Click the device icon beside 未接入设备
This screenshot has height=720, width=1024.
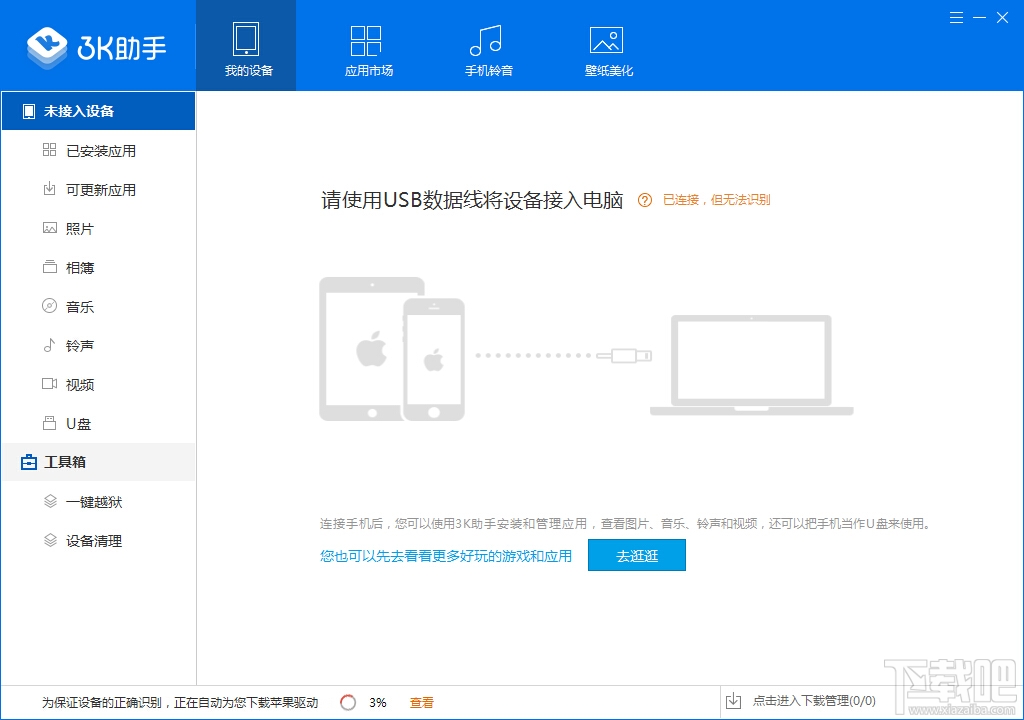click(29, 112)
